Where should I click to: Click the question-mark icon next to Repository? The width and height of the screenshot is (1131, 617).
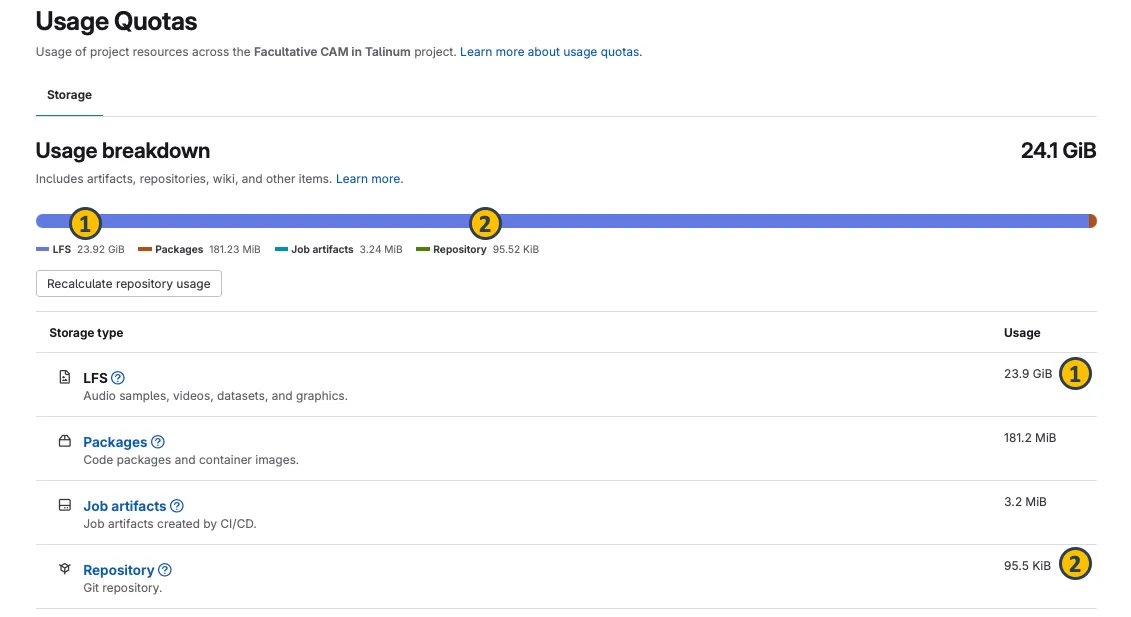coord(165,570)
